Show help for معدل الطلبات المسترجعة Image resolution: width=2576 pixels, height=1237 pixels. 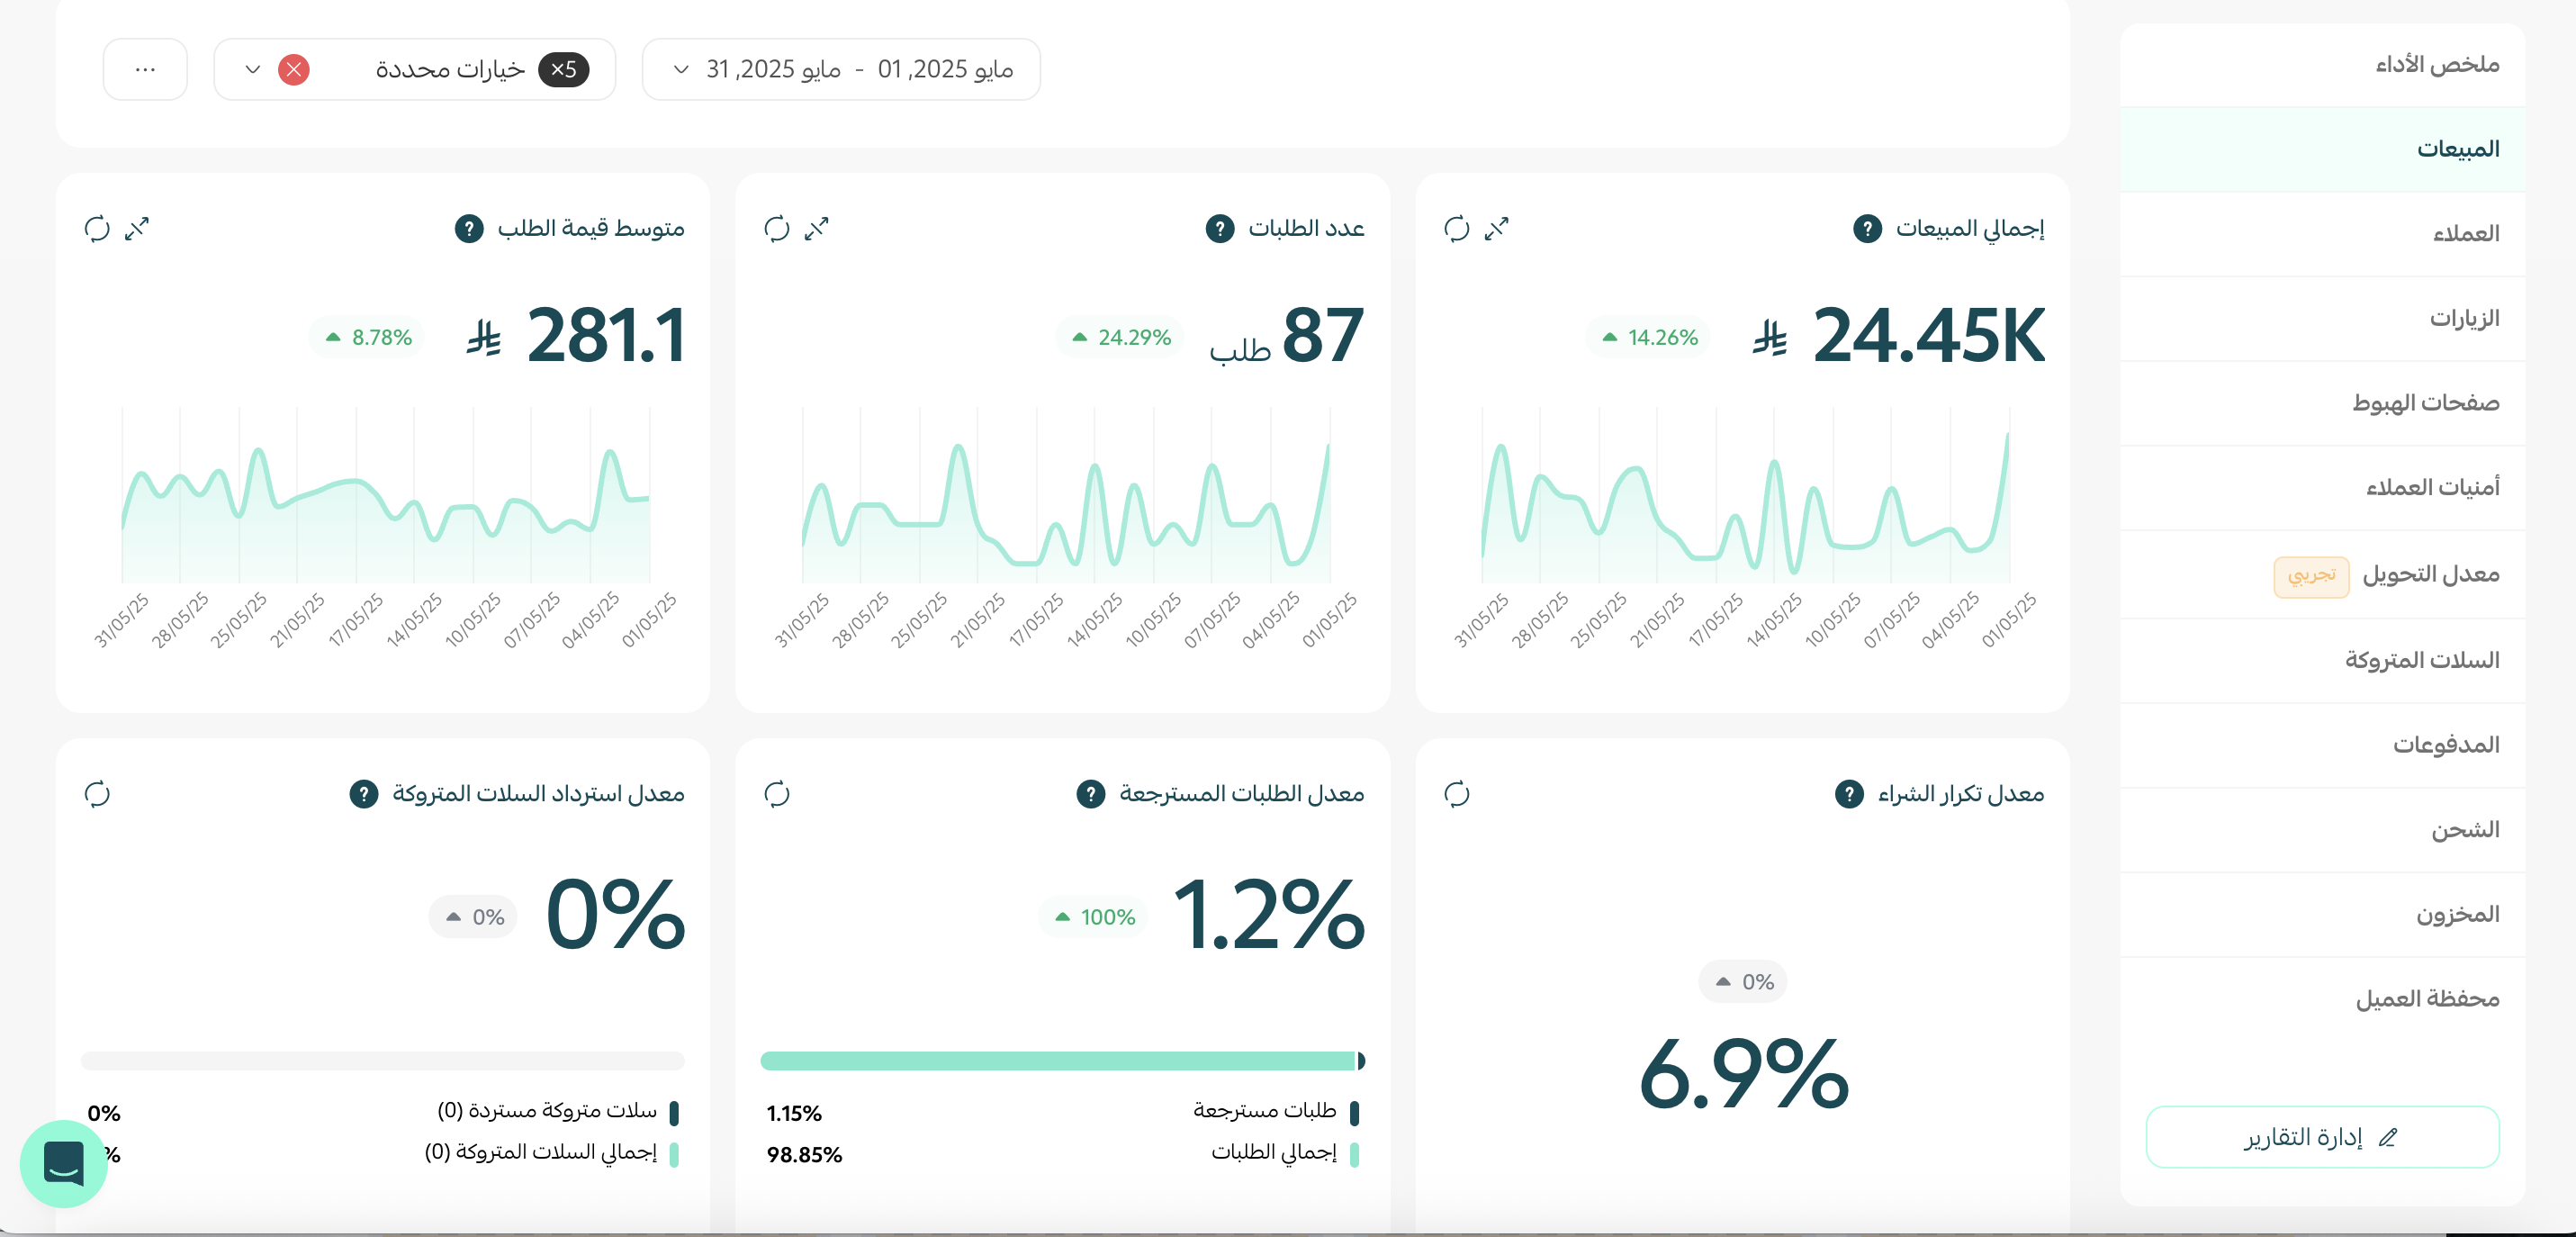pos(1090,794)
